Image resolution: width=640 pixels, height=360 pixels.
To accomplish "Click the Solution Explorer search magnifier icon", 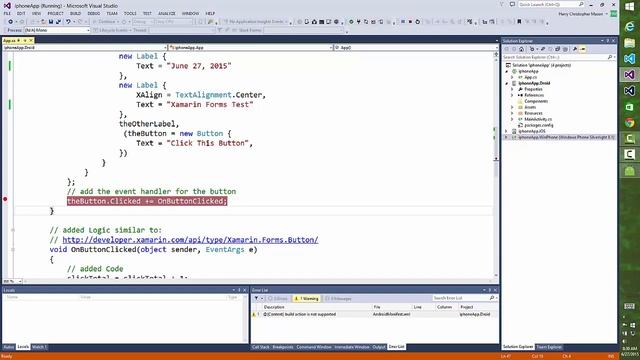I will (x=610, y=57).
